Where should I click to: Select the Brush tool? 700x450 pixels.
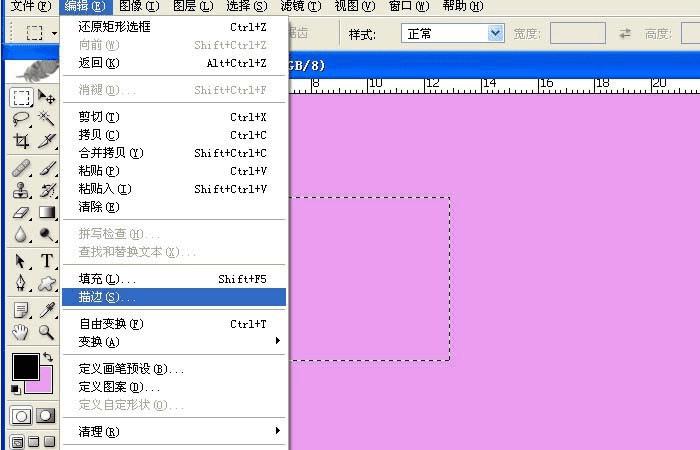point(46,168)
